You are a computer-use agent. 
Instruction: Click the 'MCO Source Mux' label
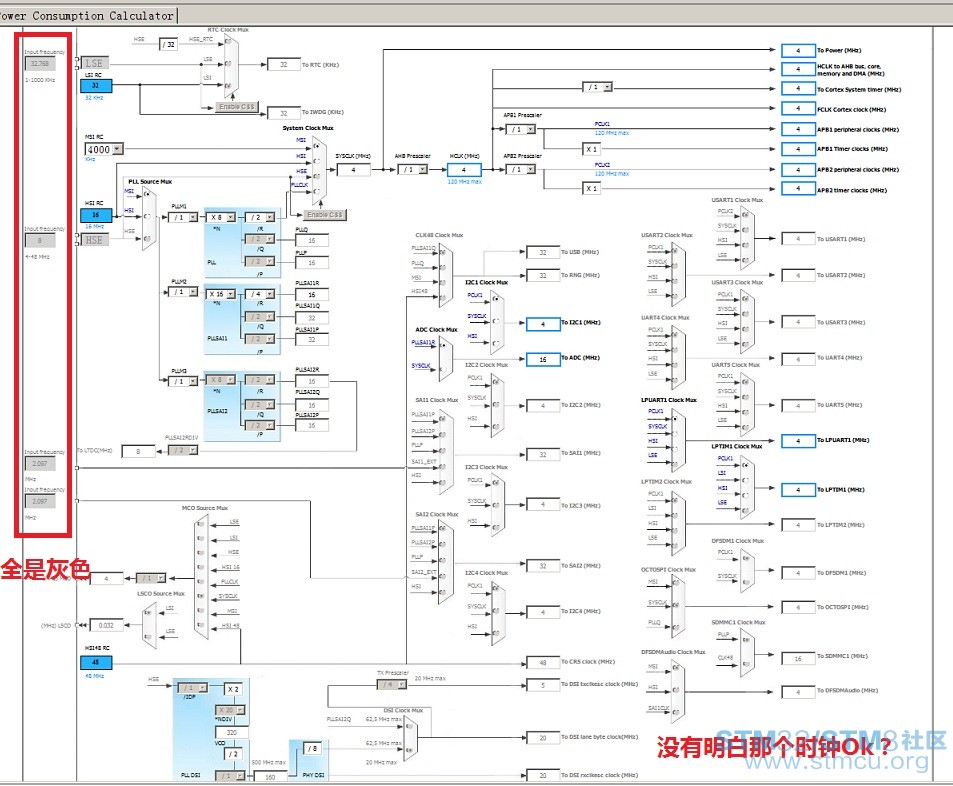[205, 508]
